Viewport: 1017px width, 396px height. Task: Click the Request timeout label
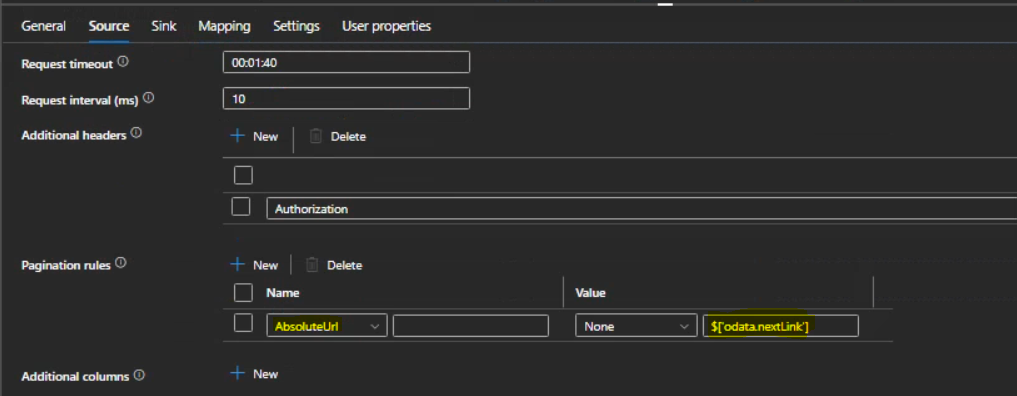point(67,64)
